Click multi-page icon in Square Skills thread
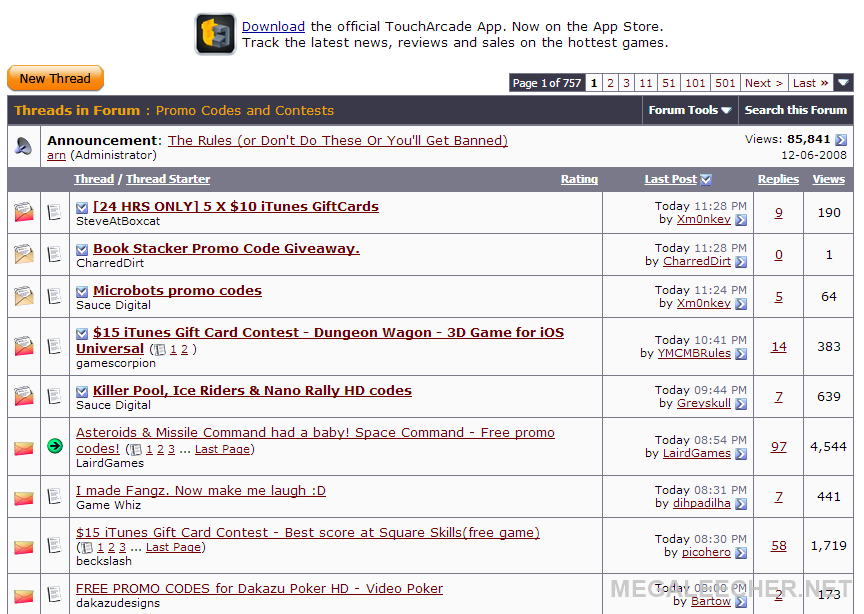Screen dimensions: 864x614 (87, 548)
